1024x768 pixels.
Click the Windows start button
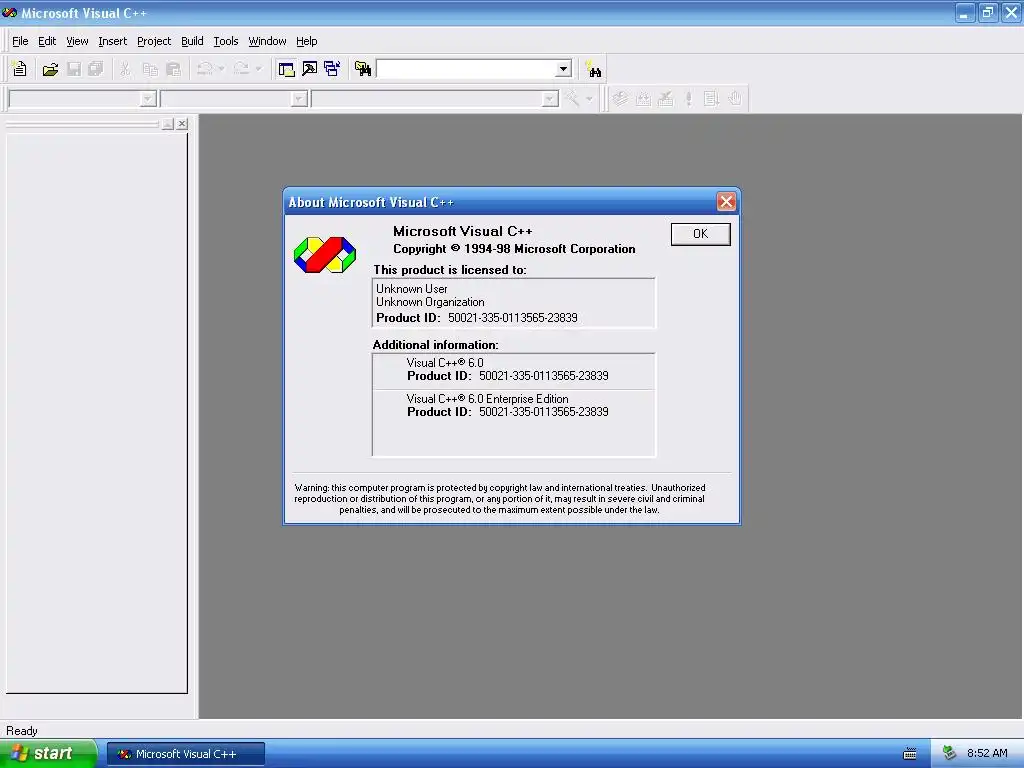click(x=48, y=753)
